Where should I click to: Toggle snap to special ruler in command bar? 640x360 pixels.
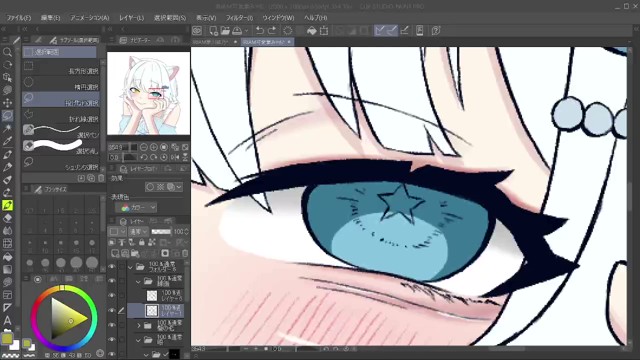tap(392, 30)
